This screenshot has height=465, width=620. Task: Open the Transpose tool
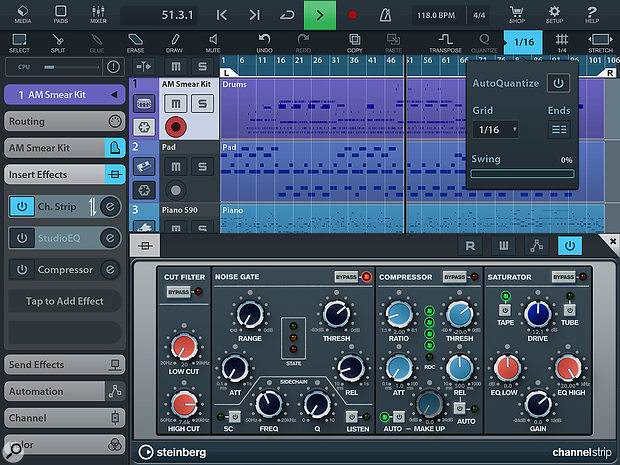446,43
